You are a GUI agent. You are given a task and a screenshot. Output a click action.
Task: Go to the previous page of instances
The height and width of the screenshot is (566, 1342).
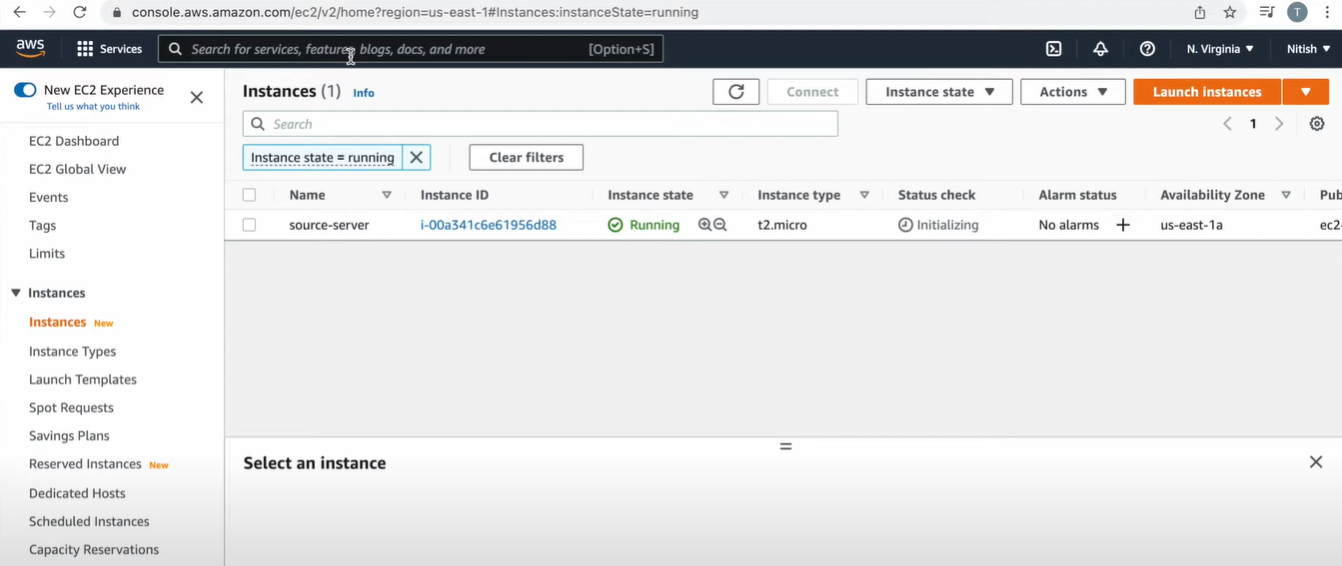[x=1227, y=124]
